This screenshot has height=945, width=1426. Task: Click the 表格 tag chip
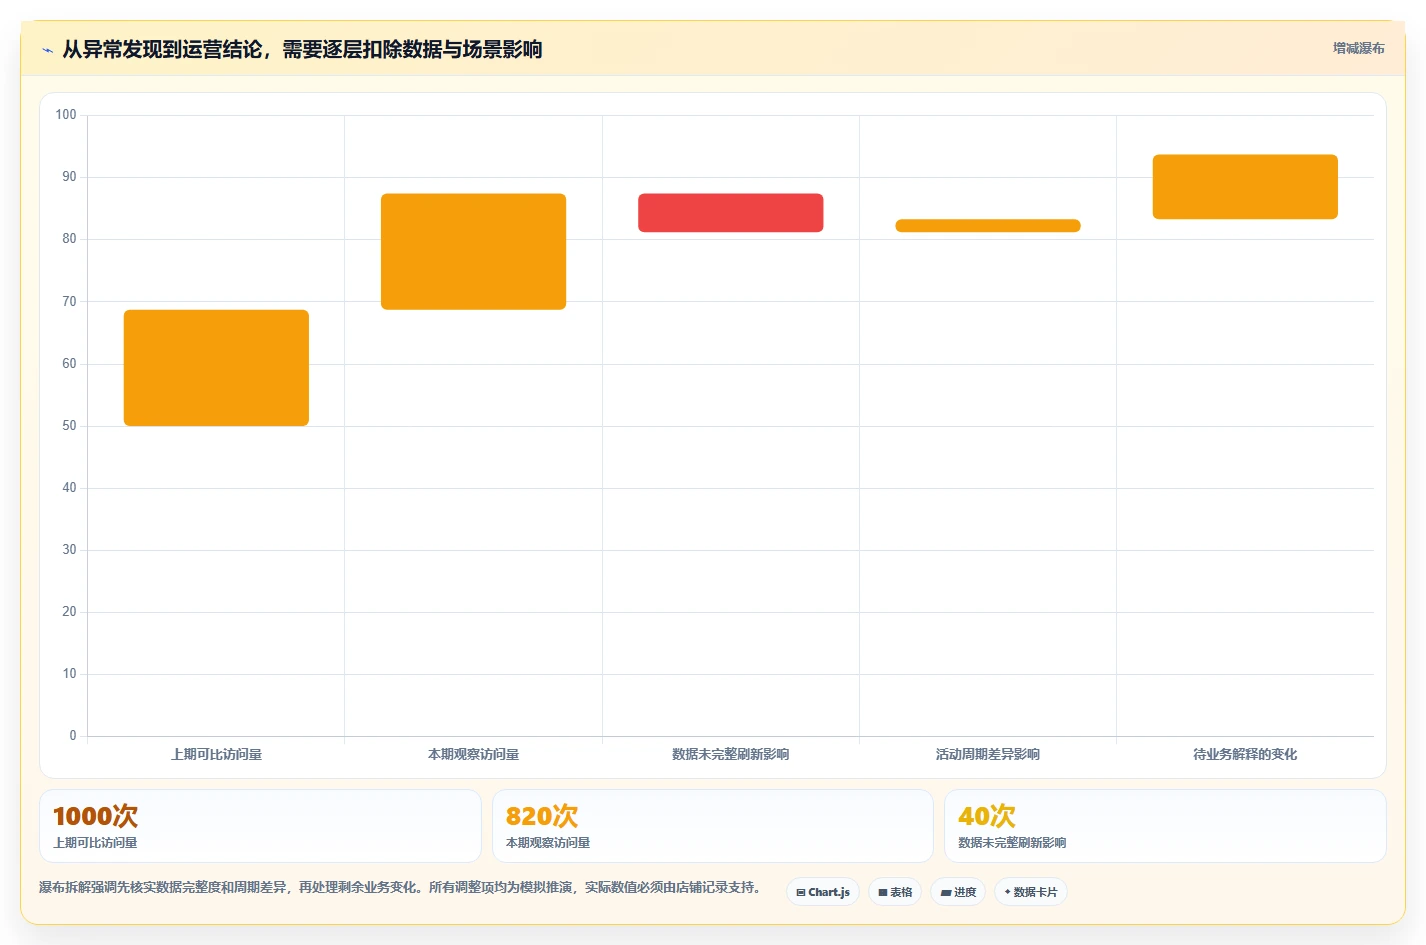[x=895, y=892]
